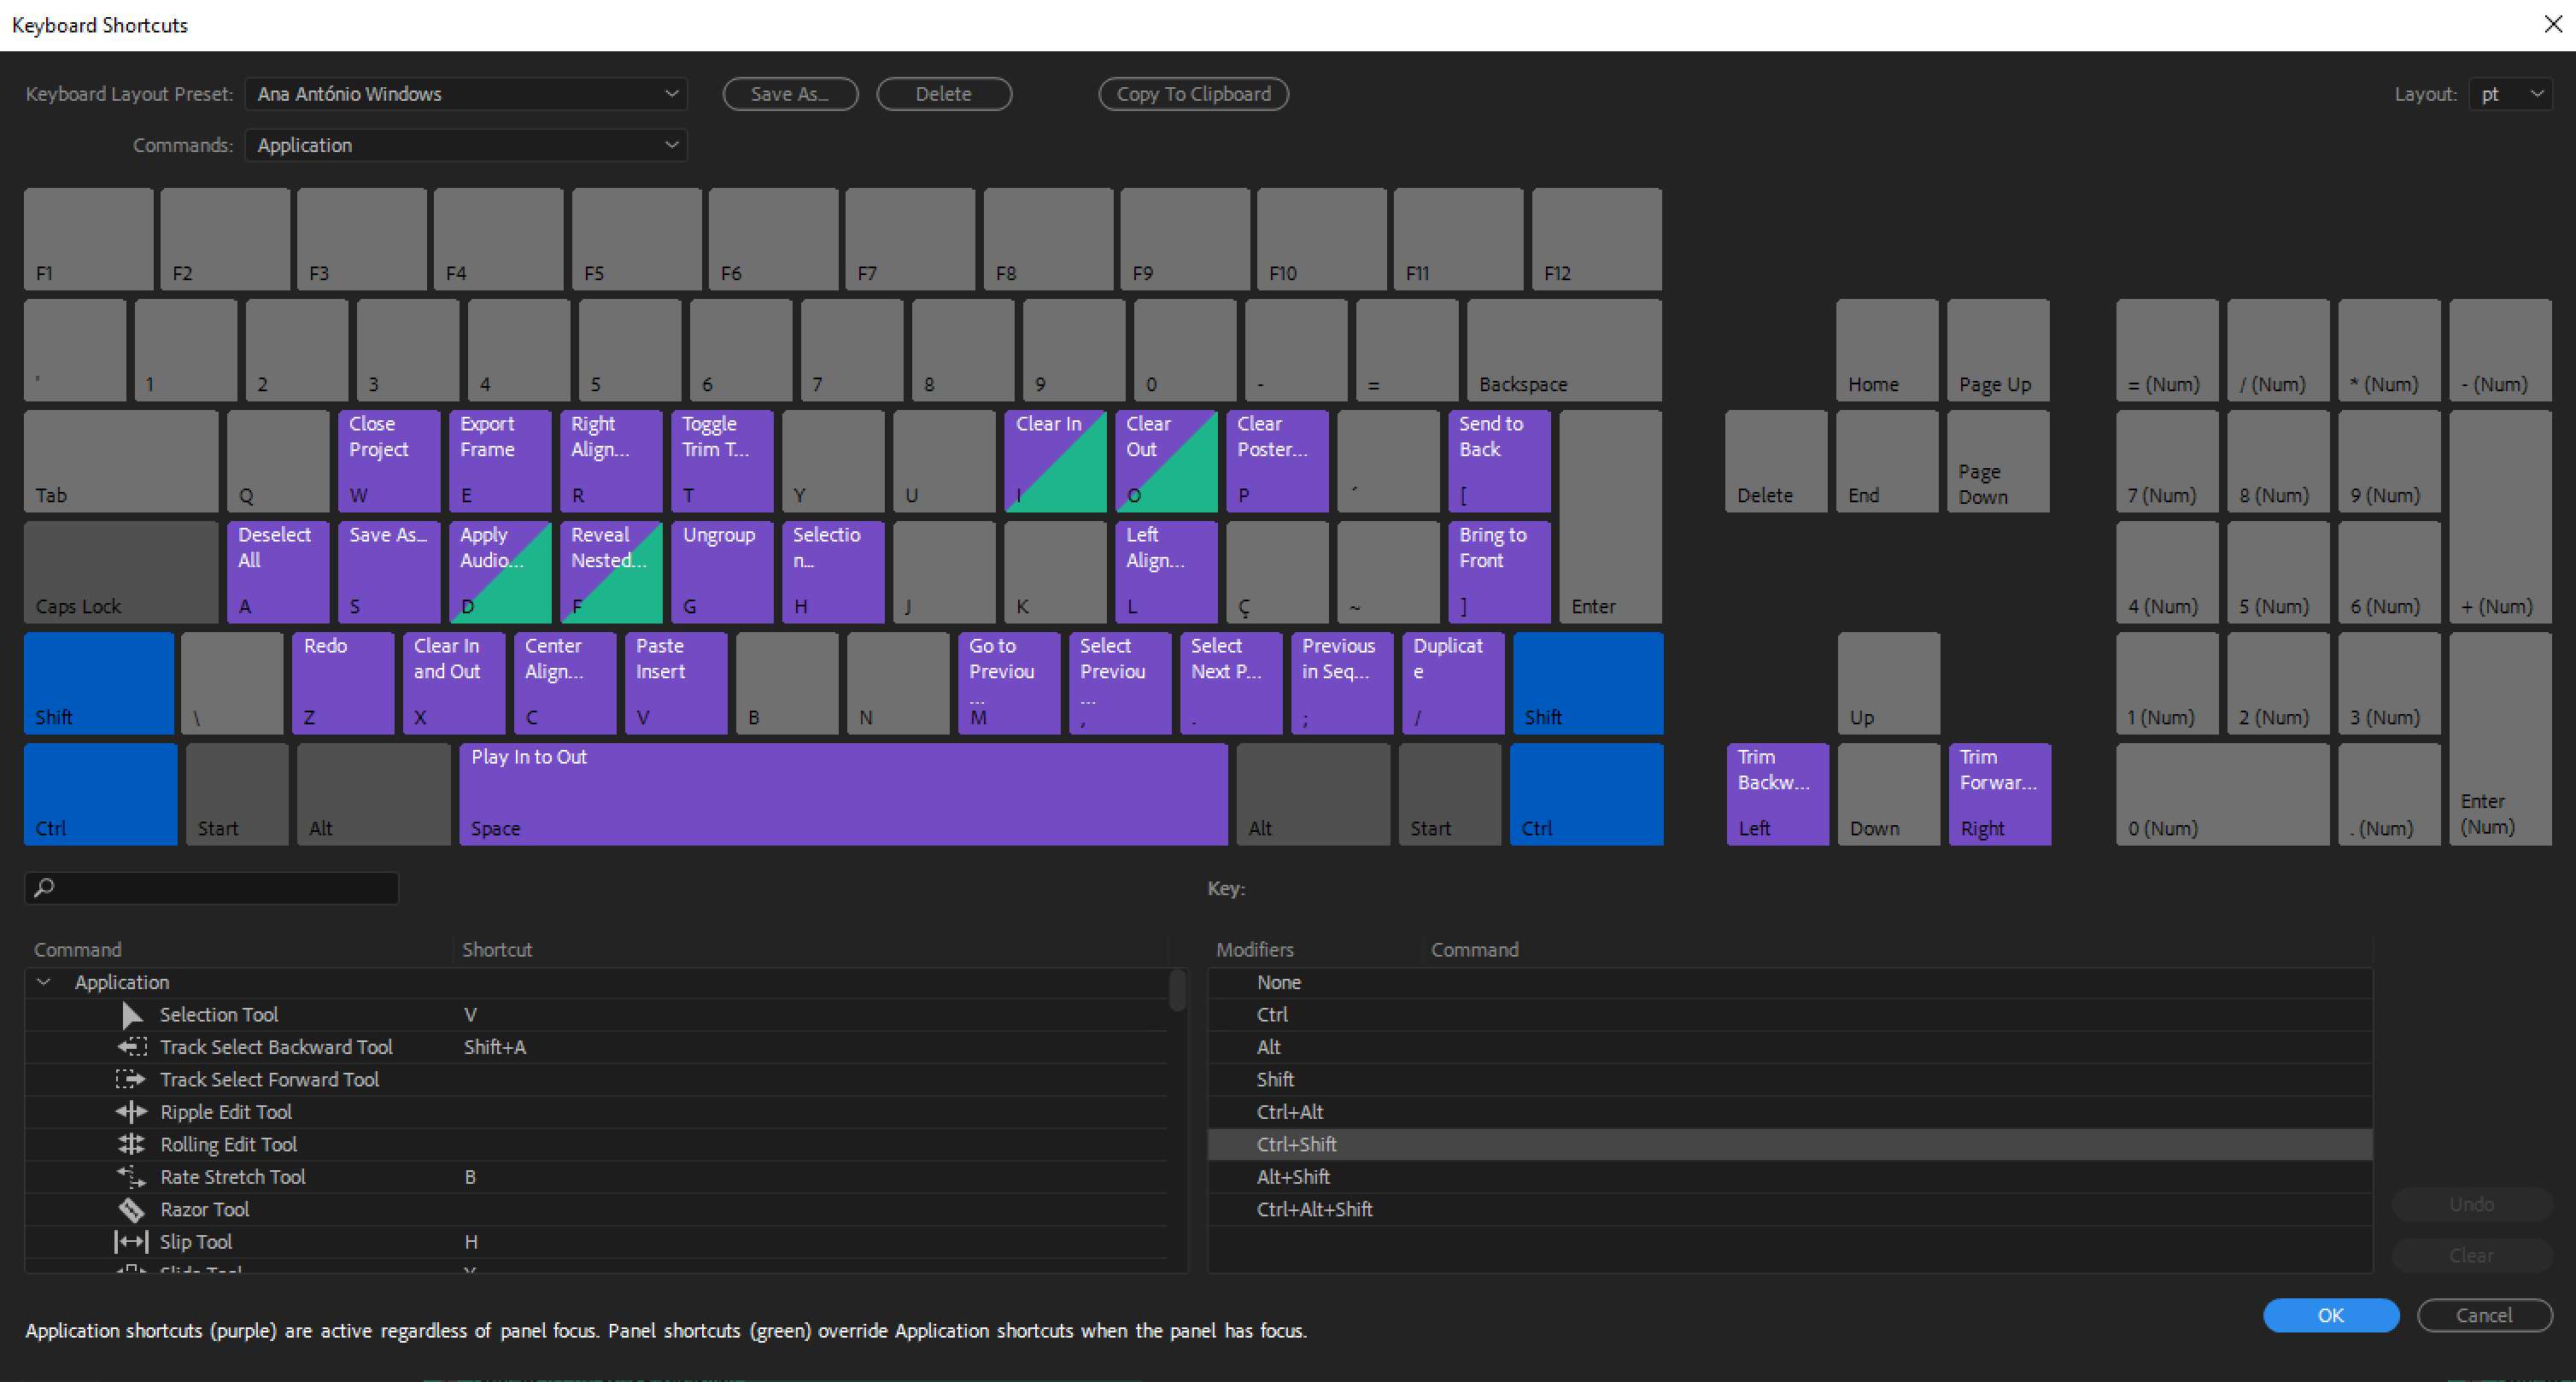Click the Rolling Edit Tool icon
Image resolution: width=2576 pixels, height=1382 pixels.
(131, 1144)
